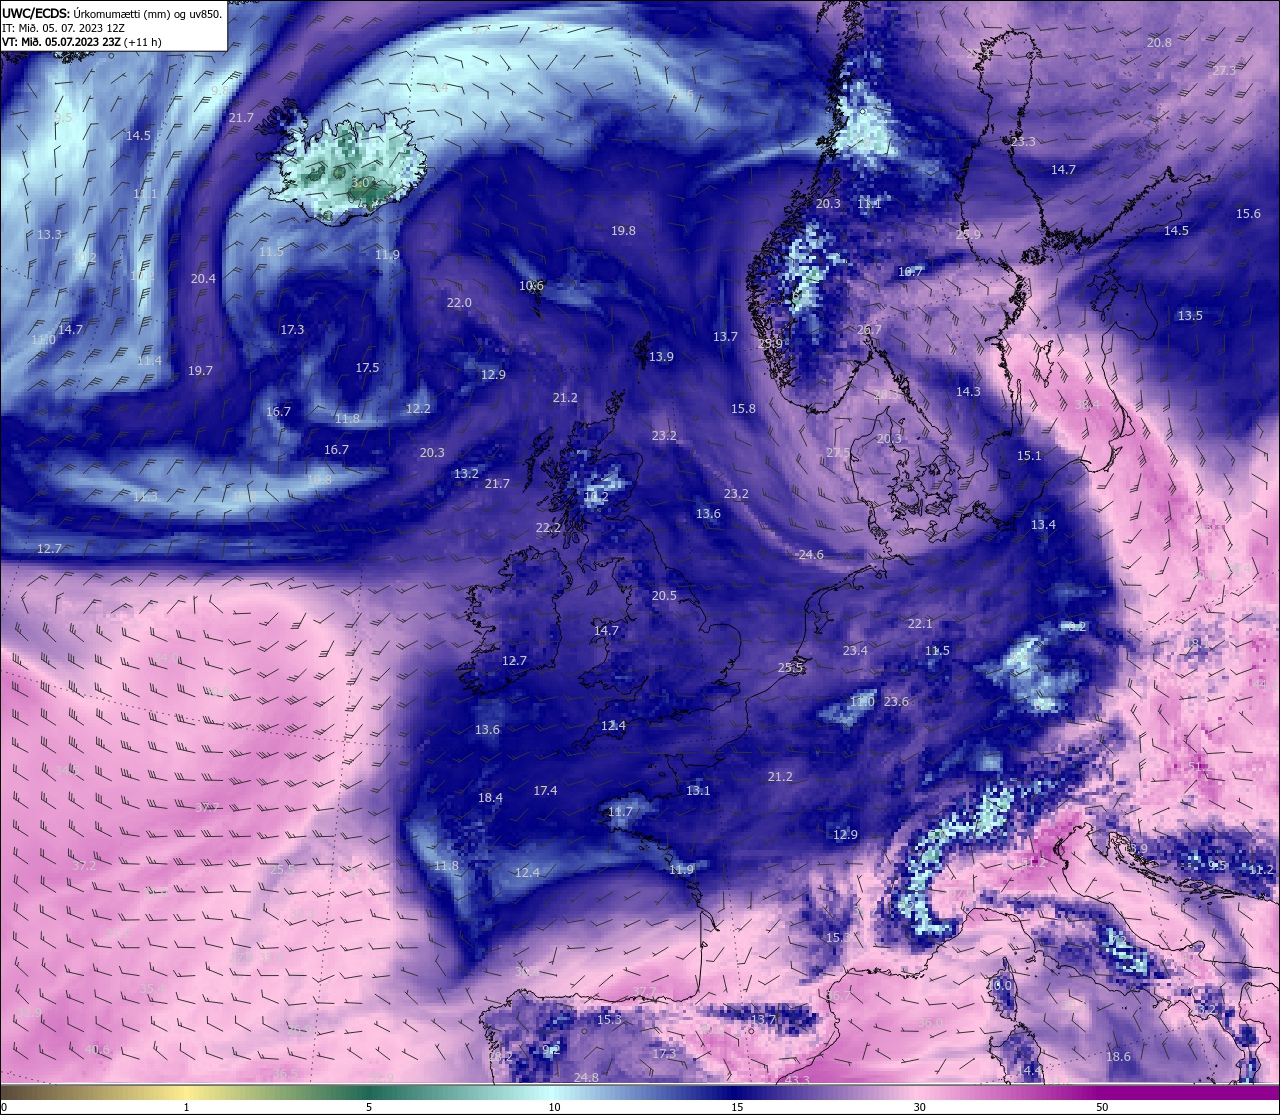1280x1115 pixels.
Task: Click the map value 20.4
Action: pos(203,279)
